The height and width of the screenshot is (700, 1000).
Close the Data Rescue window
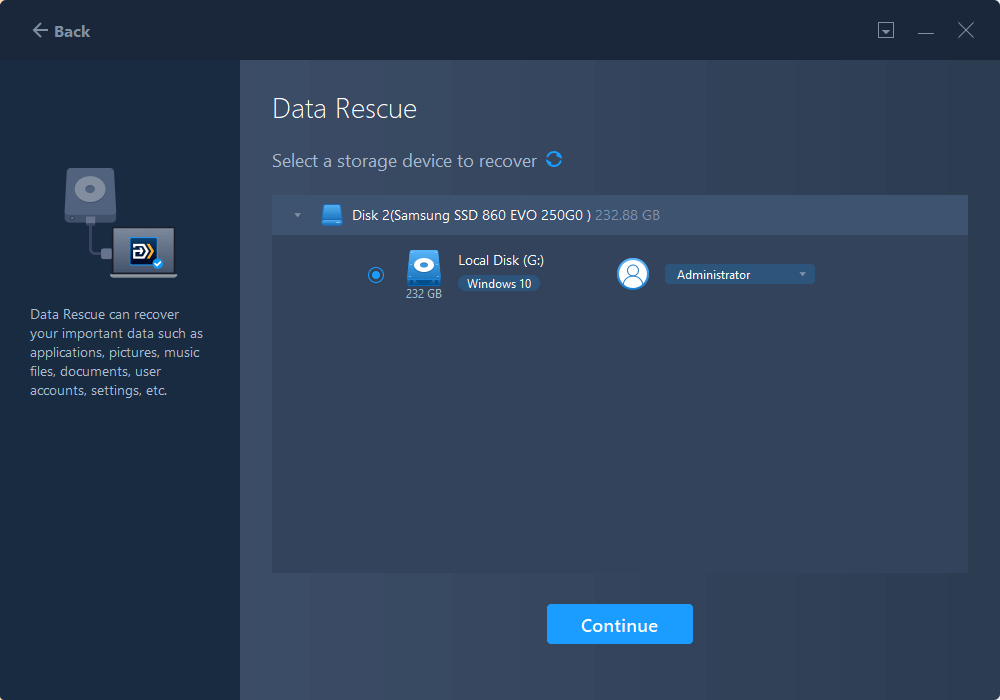click(x=966, y=31)
